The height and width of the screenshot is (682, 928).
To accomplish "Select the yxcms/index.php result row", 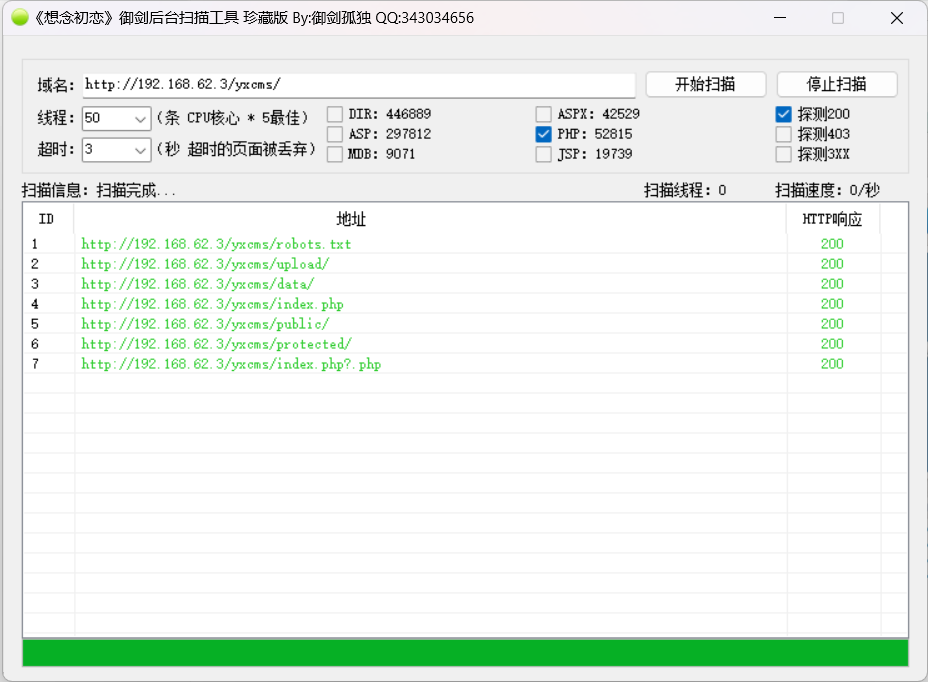I will pyautogui.click(x=465, y=304).
